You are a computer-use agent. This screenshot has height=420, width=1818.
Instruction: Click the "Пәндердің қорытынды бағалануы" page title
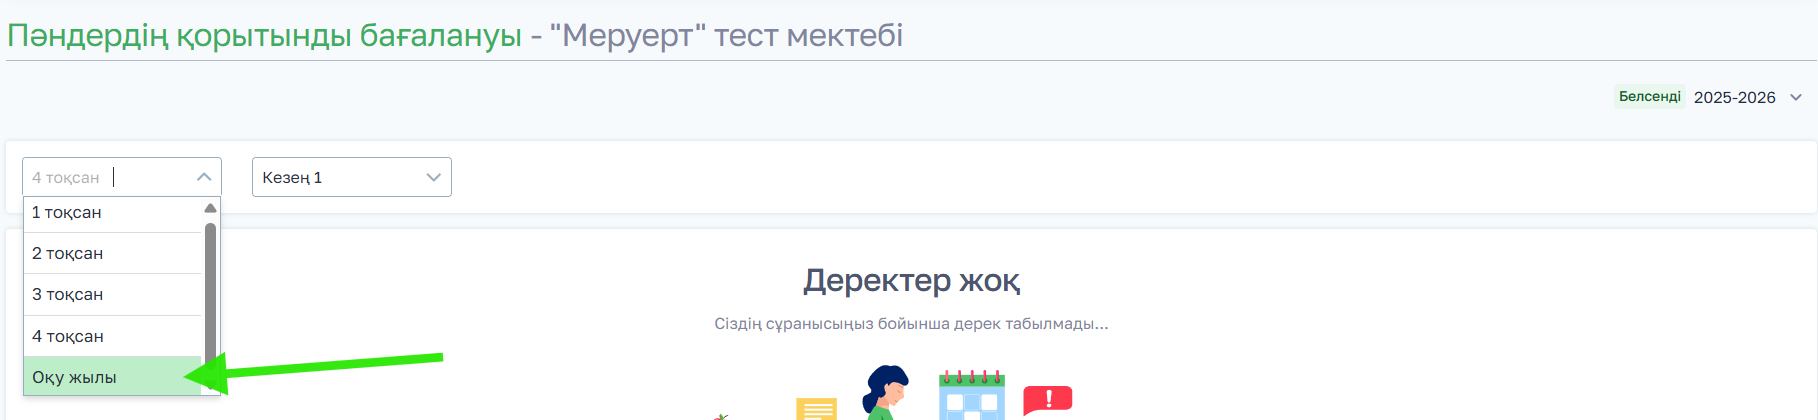tap(264, 35)
